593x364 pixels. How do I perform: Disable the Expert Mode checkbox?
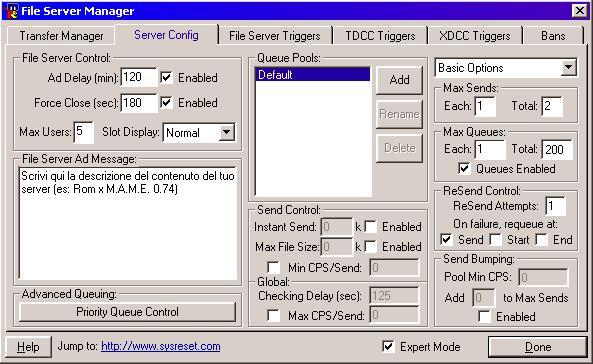point(388,346)
